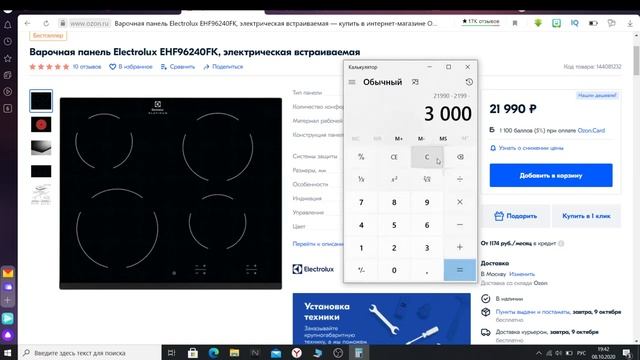Add product to favorites heart link
Viewport: 640px width, 360px height.
click(131, 67)
